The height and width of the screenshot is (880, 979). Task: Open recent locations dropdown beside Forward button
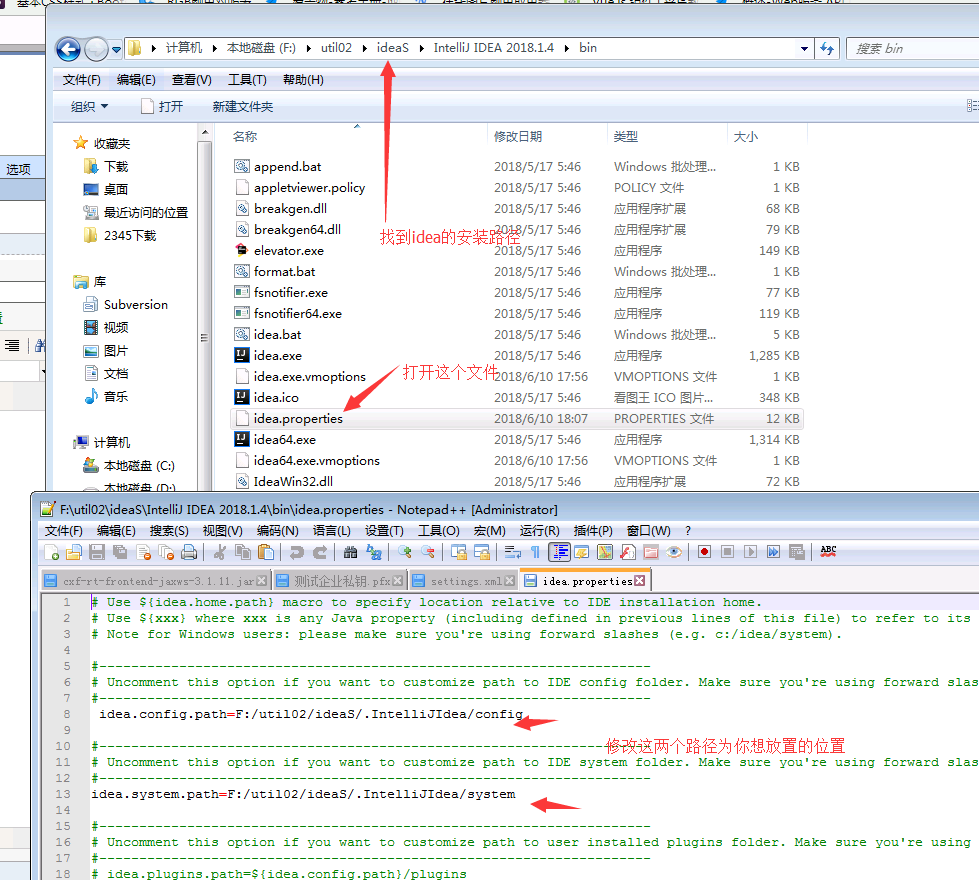coord(116,49)
